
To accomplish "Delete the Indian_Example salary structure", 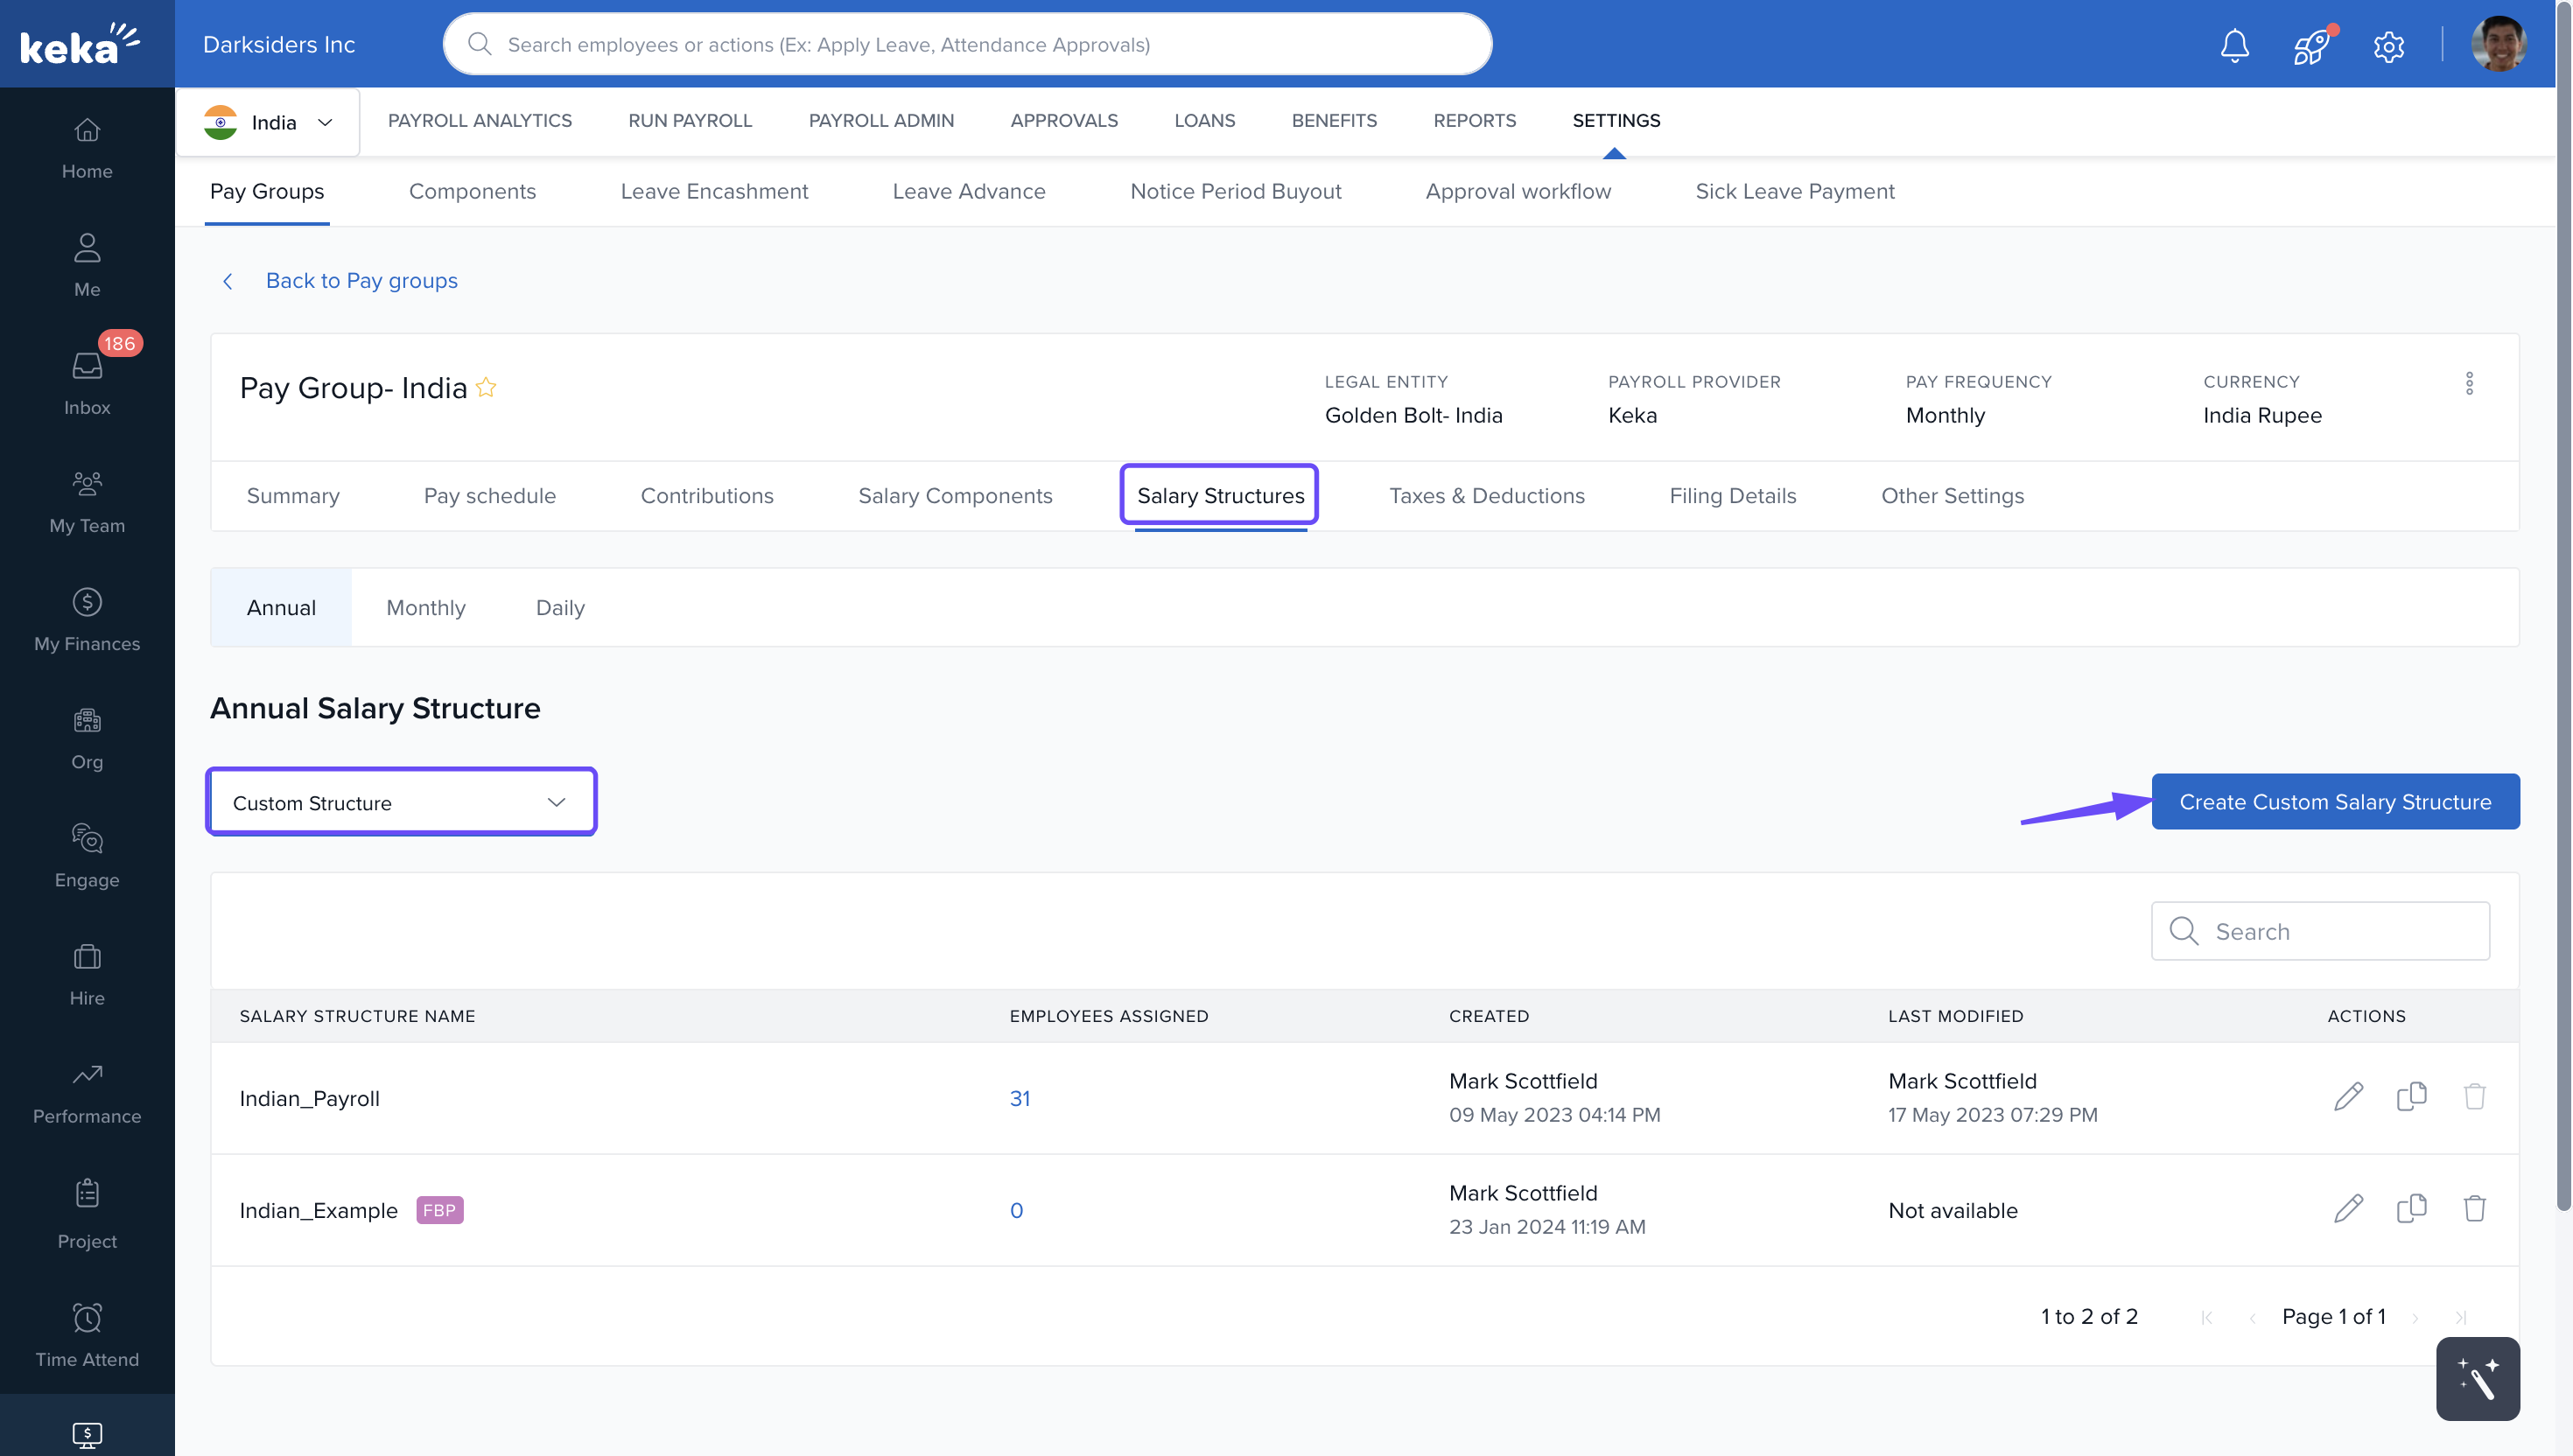I will pos(2474,1209).
